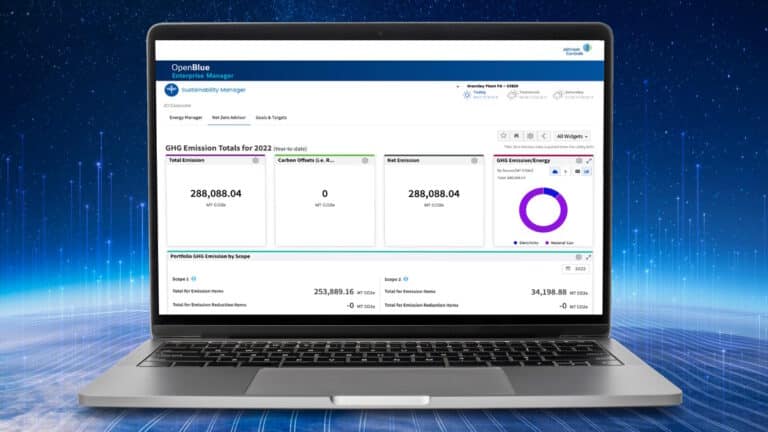Screen dimensions: 768x432
Task: Click the Johnson Controls logo
Action: 577,49
